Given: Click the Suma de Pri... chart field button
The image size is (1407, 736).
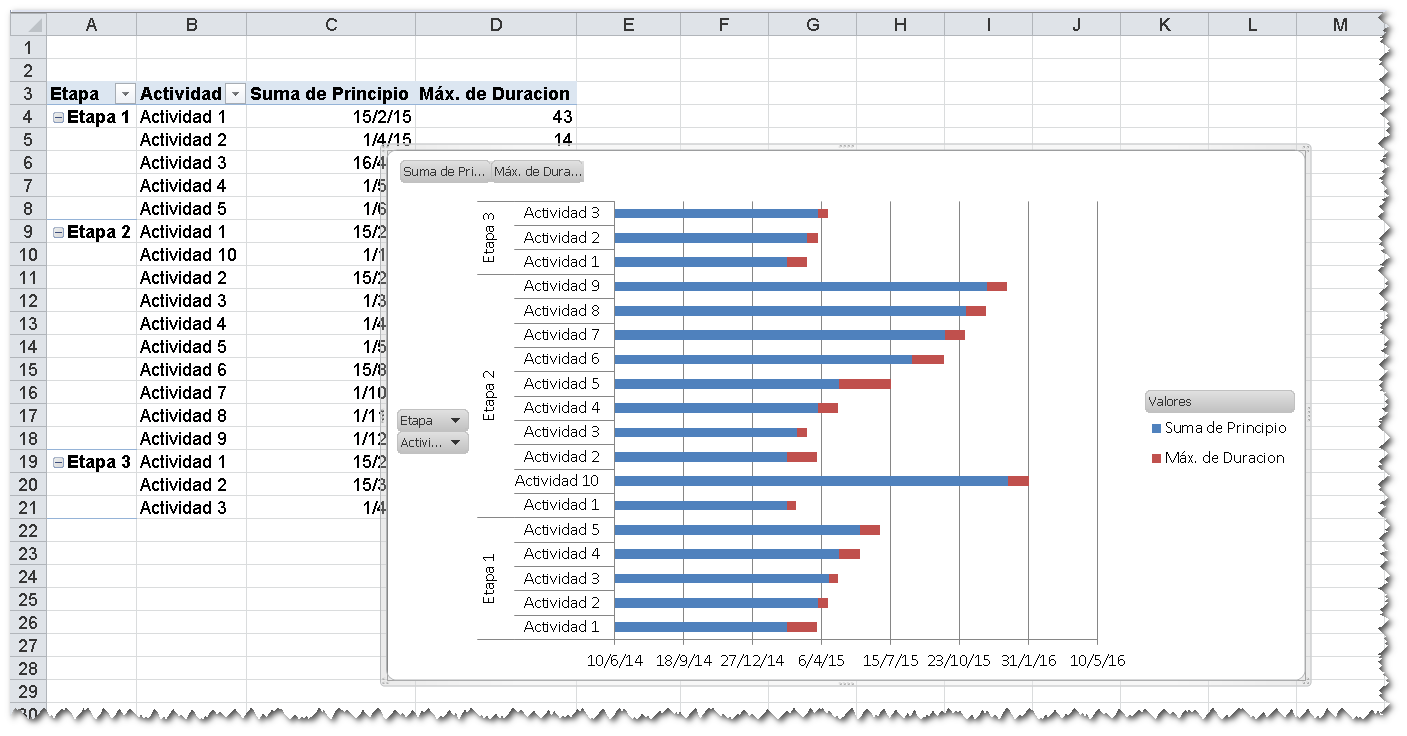Looking at the screenshot, I should click(x=445, y=172).
